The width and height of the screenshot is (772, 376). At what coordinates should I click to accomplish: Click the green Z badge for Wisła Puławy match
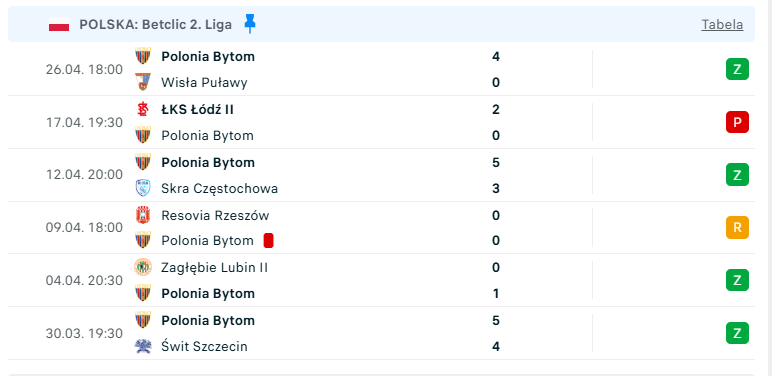click(x=737, y=69)
